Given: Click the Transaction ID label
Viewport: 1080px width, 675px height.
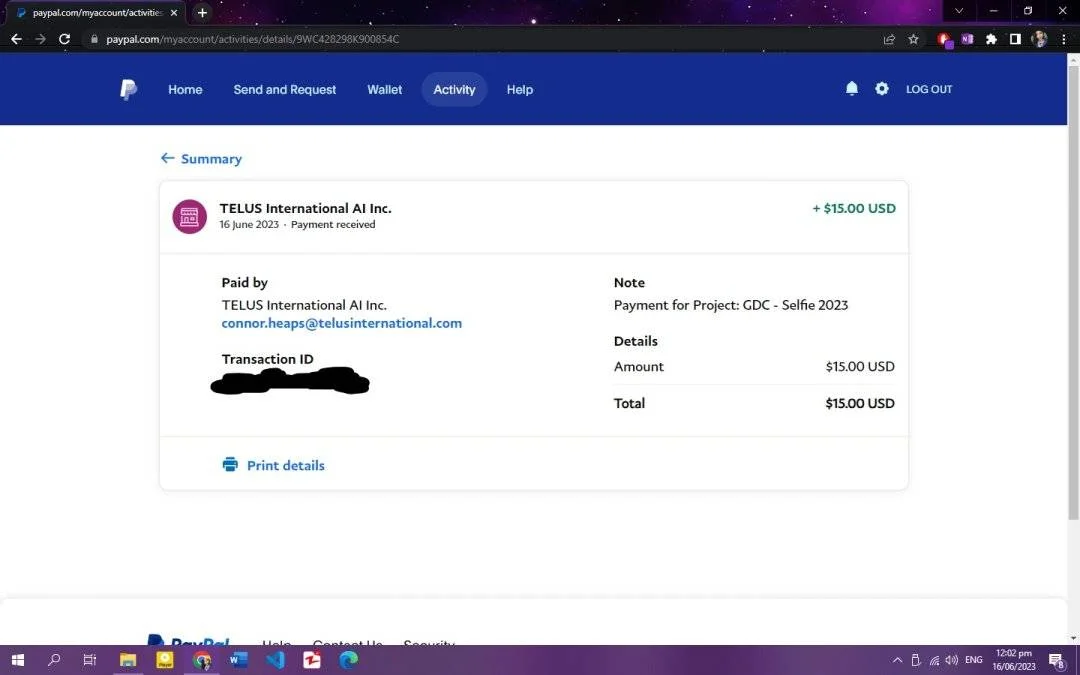Looking at the screenshot, I should point(267,359).
